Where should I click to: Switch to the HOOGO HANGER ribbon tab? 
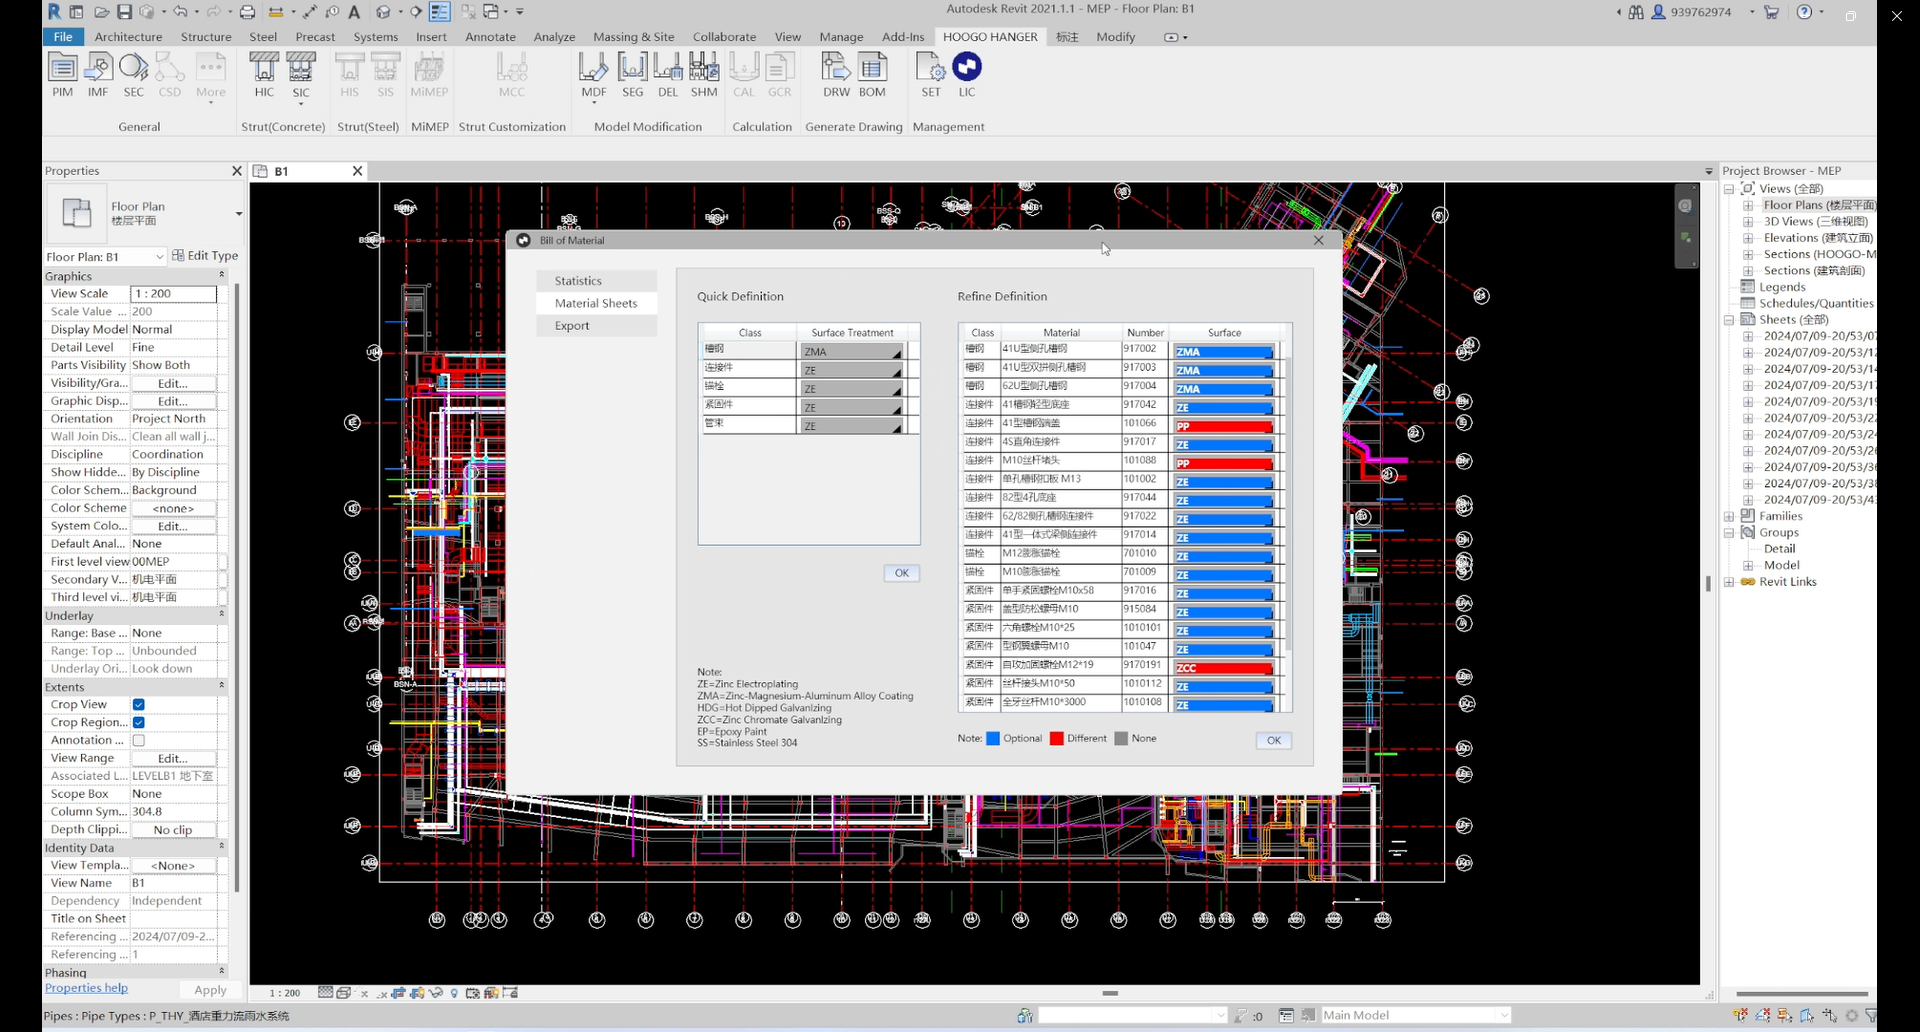pyautogui.click(x=989, y=37)
